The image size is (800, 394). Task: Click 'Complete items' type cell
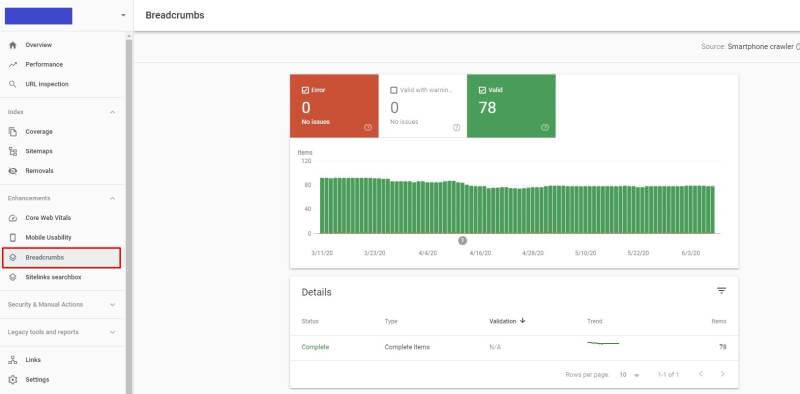point(407,347)
